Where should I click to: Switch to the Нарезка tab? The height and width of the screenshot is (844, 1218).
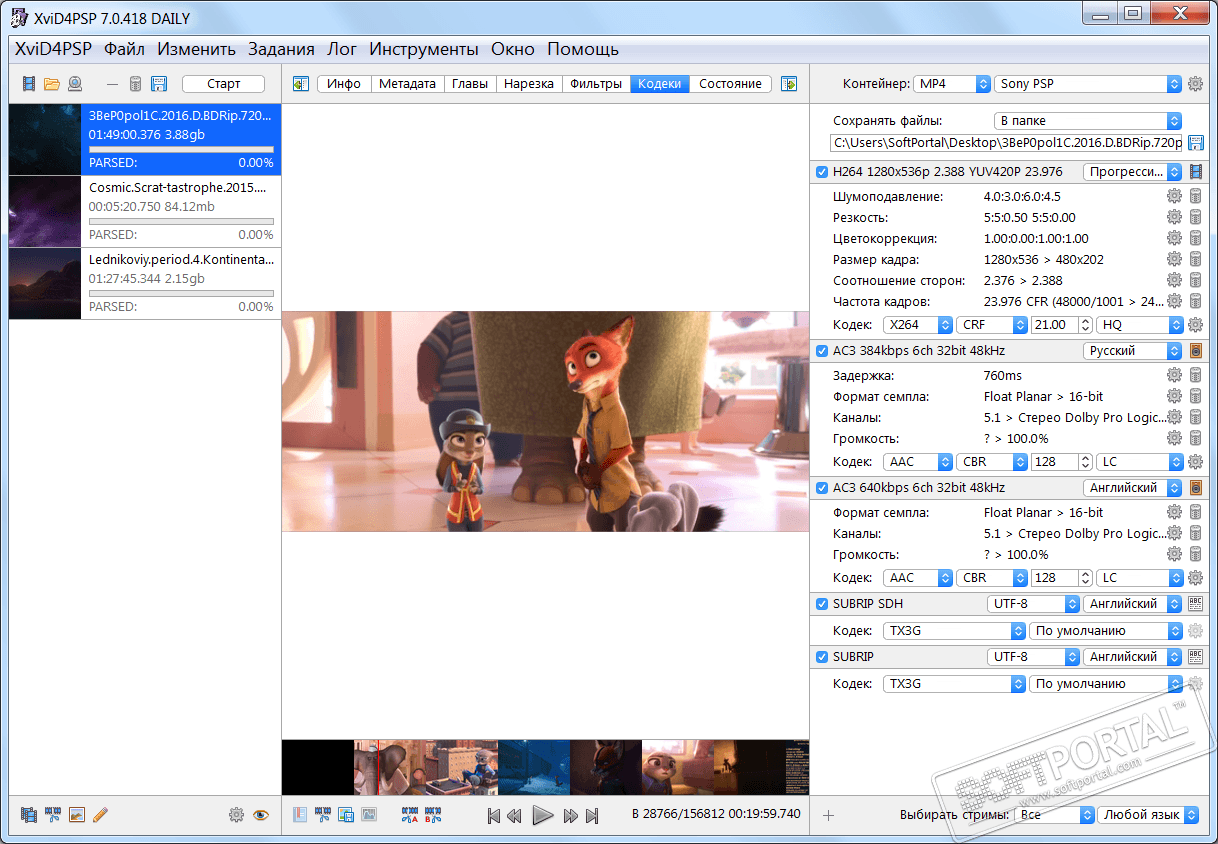click(529, 84)
